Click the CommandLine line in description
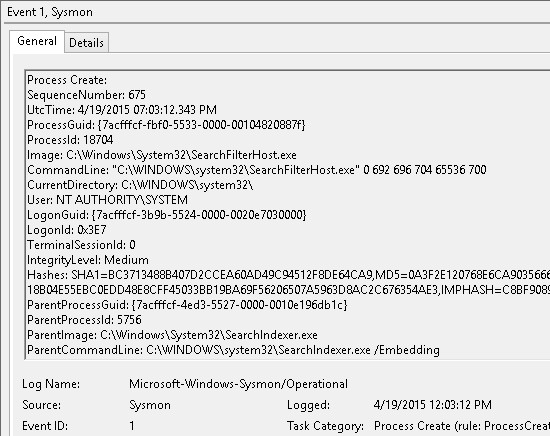This screenshot has height=436, width=550. 257,170
